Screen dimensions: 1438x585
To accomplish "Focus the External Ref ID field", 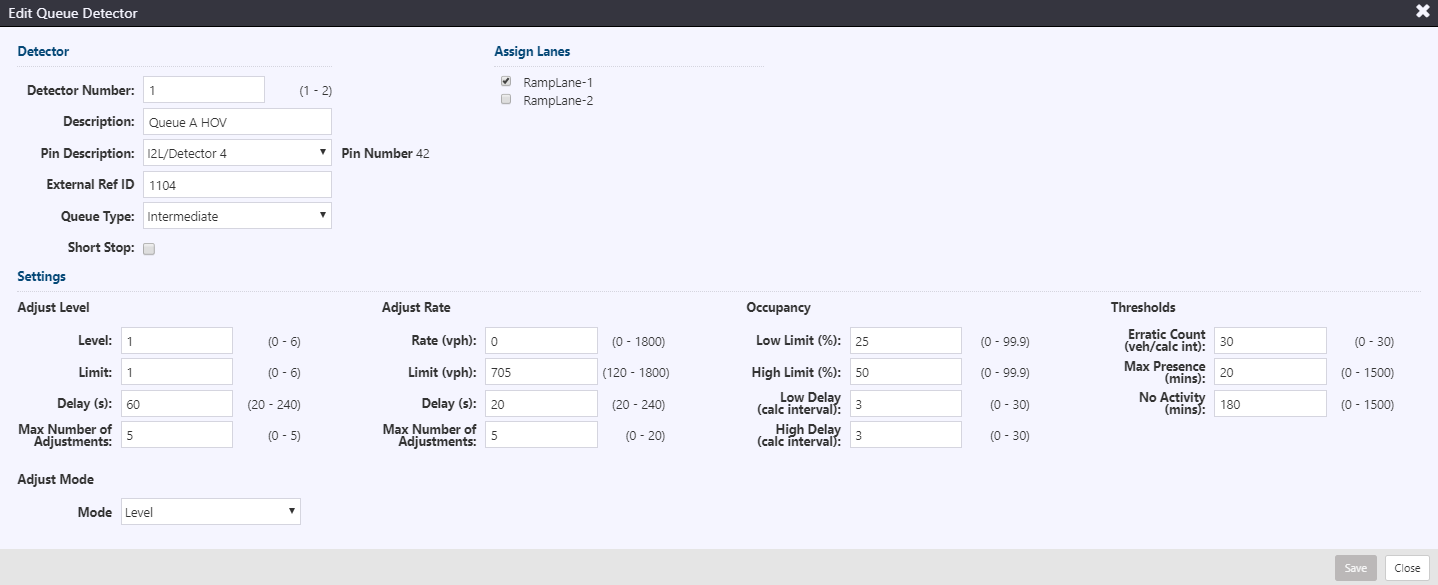I will tap(237, 185).
